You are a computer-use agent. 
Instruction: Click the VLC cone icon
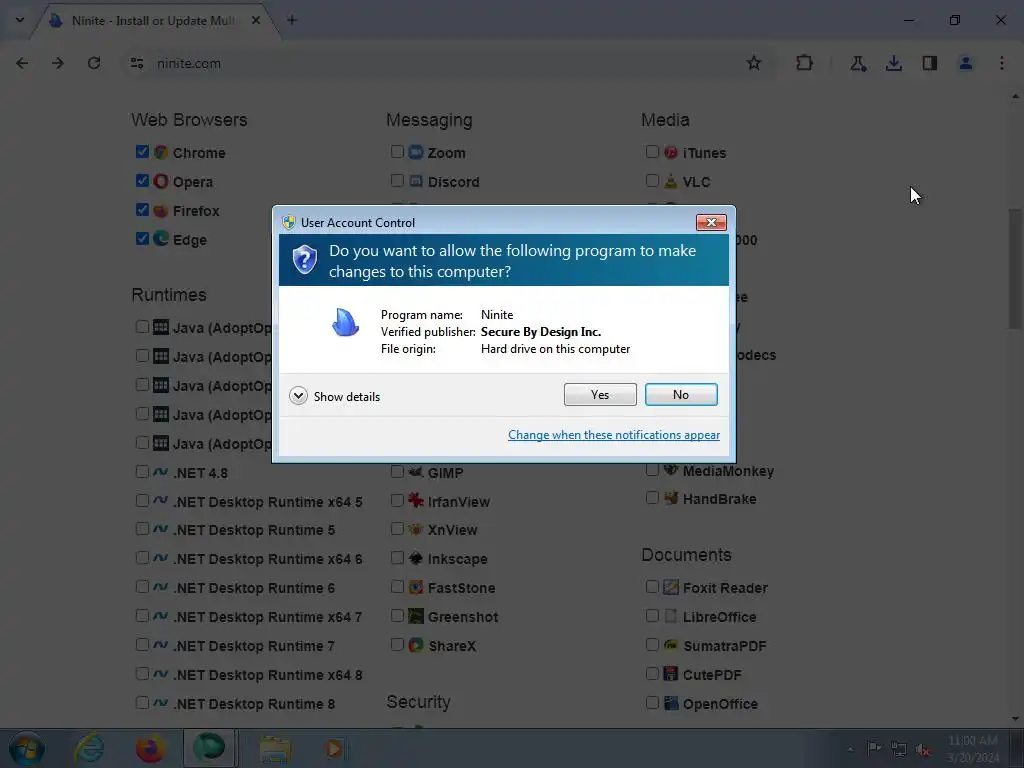tap(671, 181)
